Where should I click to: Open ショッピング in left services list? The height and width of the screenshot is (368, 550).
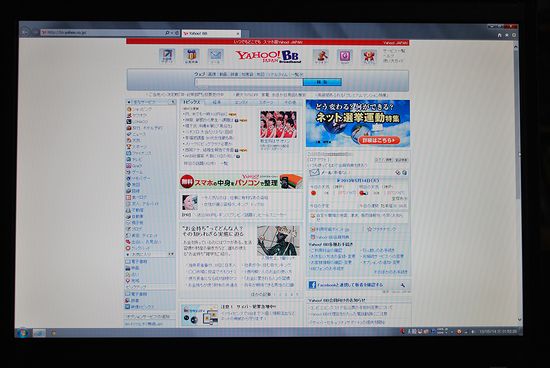tap(140, 109)
